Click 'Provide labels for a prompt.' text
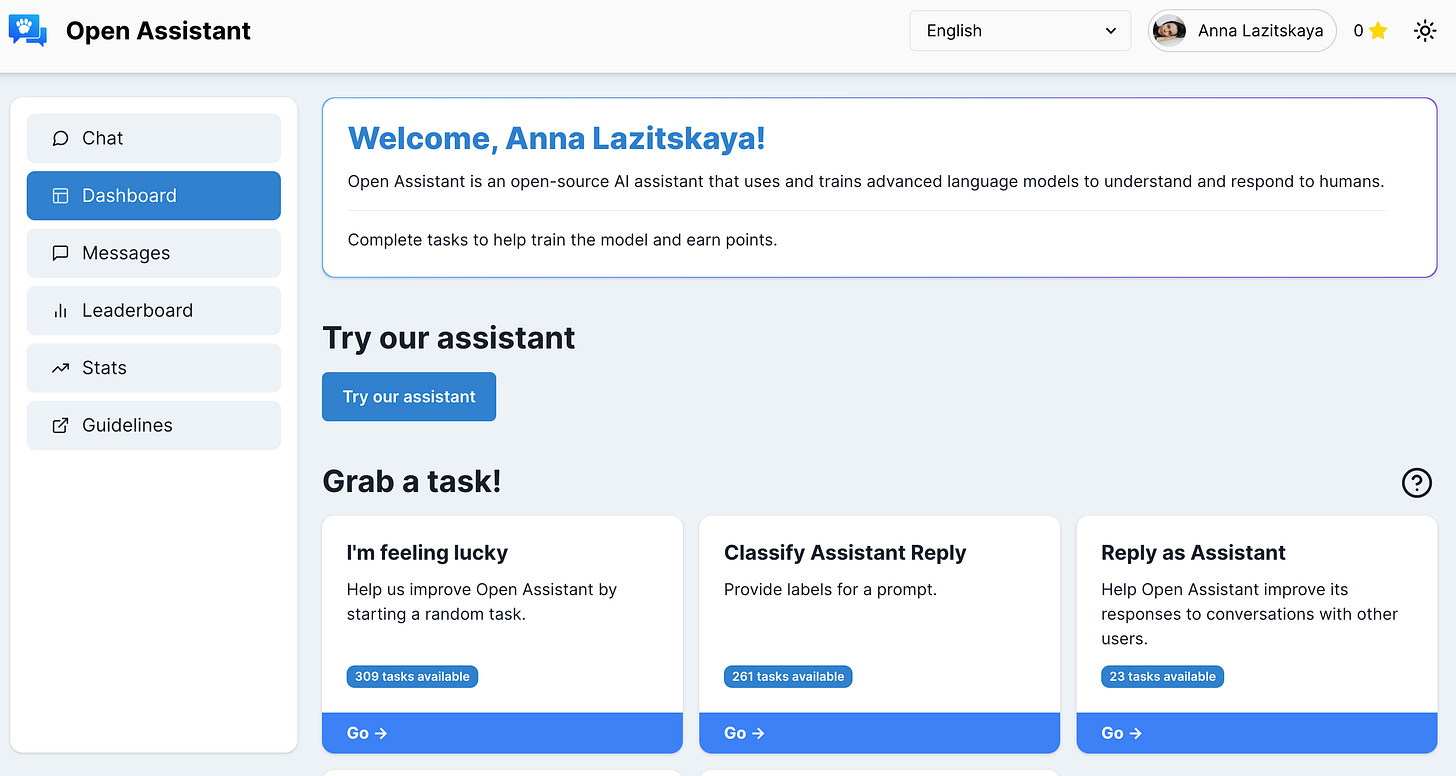This screenshot has height=776, width=1456. point(830,590)
